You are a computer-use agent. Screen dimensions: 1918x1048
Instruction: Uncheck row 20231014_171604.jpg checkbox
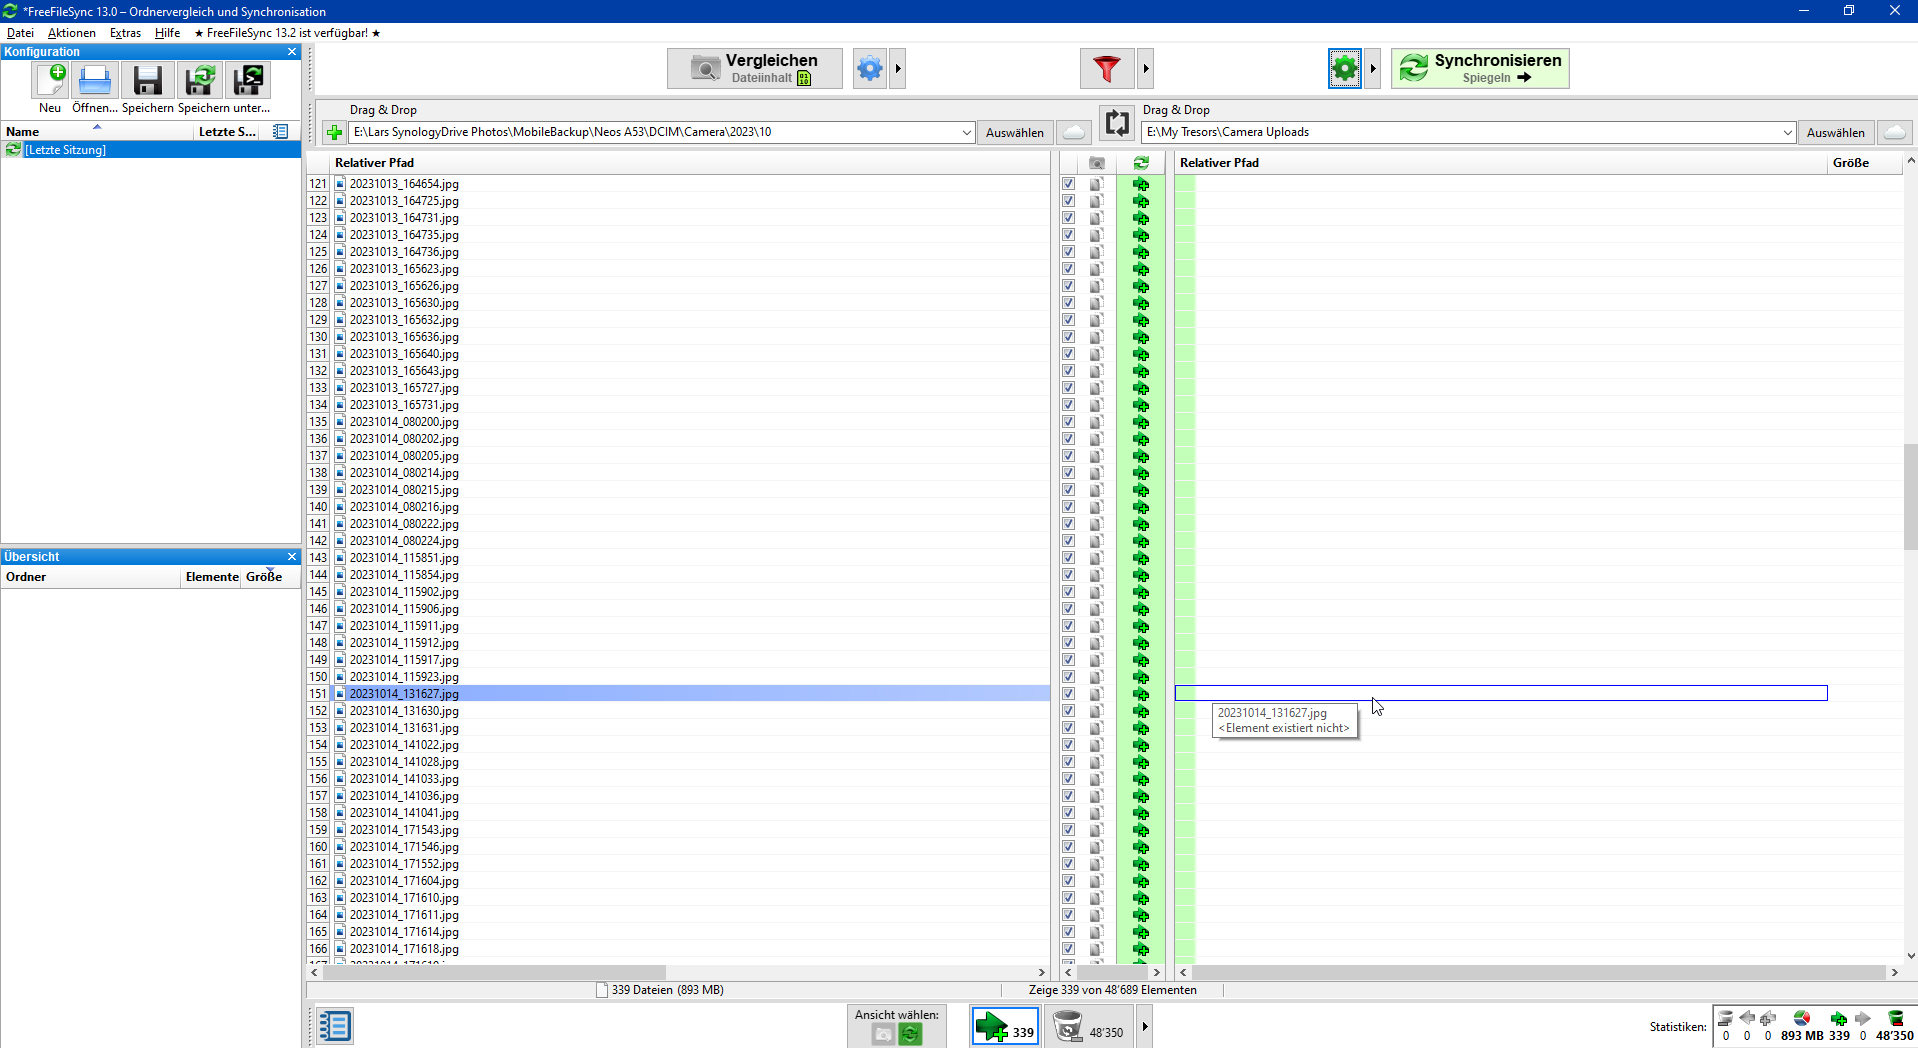pos(1069,881)
